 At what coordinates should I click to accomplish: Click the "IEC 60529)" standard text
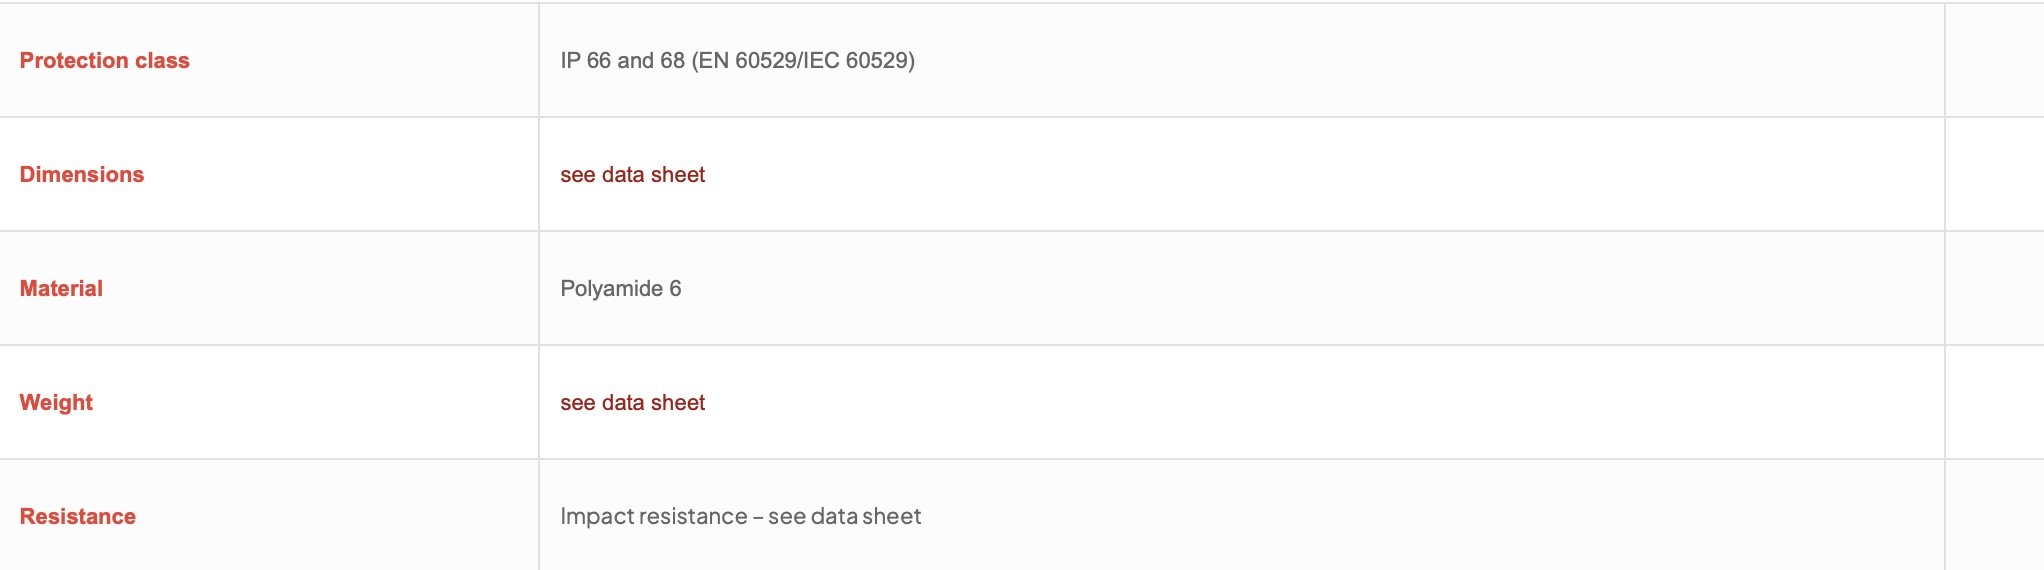click(x=859, y=61)
